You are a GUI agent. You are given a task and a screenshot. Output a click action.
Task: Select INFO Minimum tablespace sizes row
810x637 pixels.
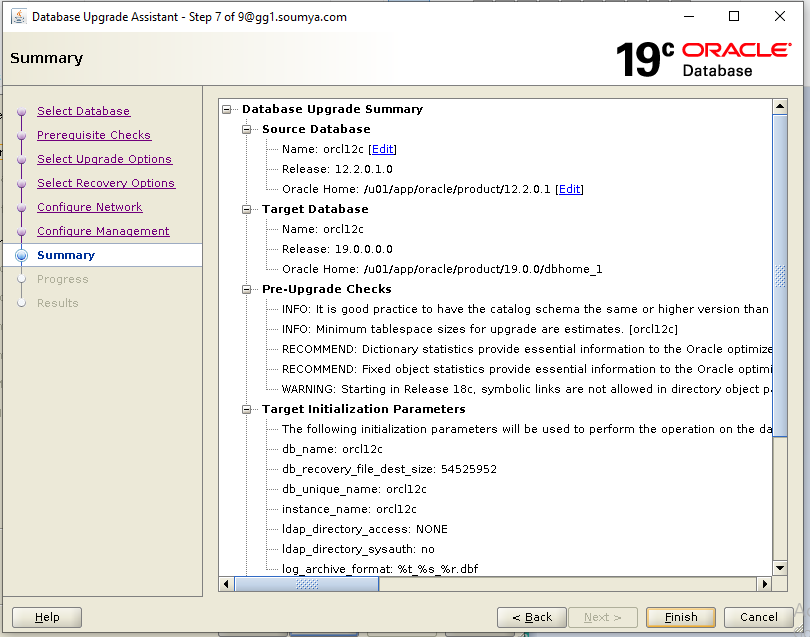(x=479, y=330)
